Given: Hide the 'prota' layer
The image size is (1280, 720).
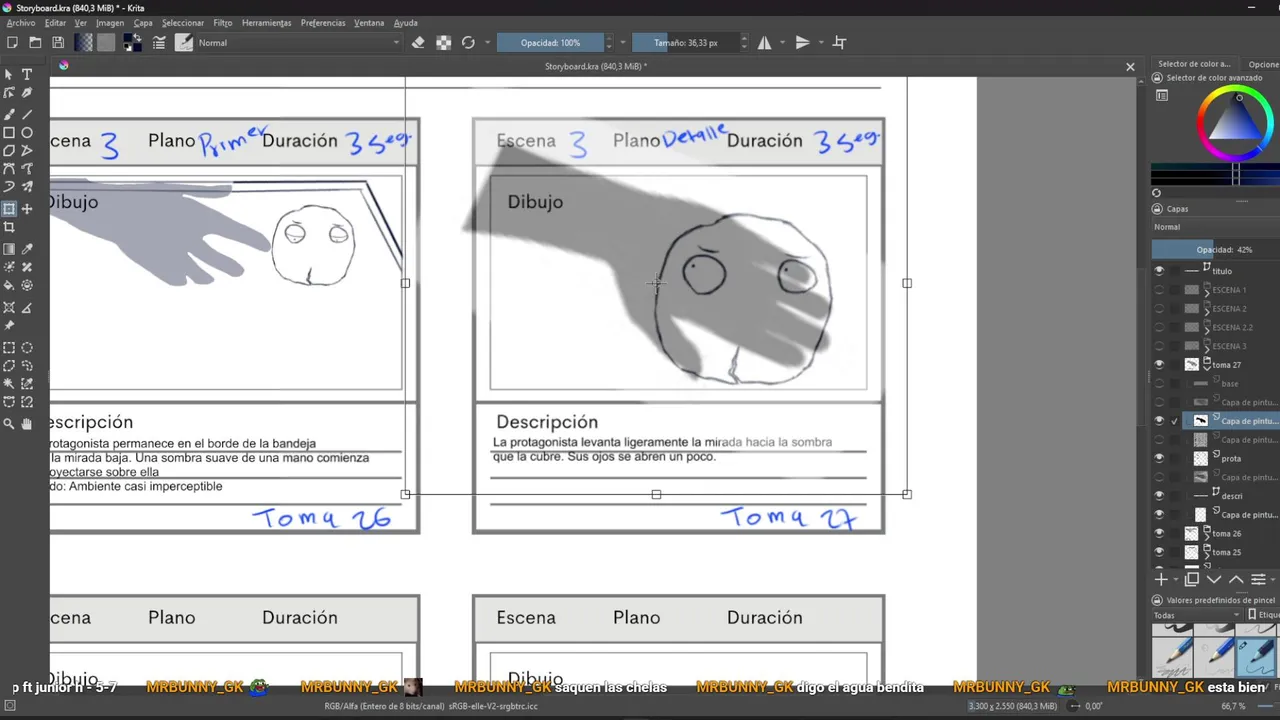Looking at the screenshot, I should point(1159,458).
